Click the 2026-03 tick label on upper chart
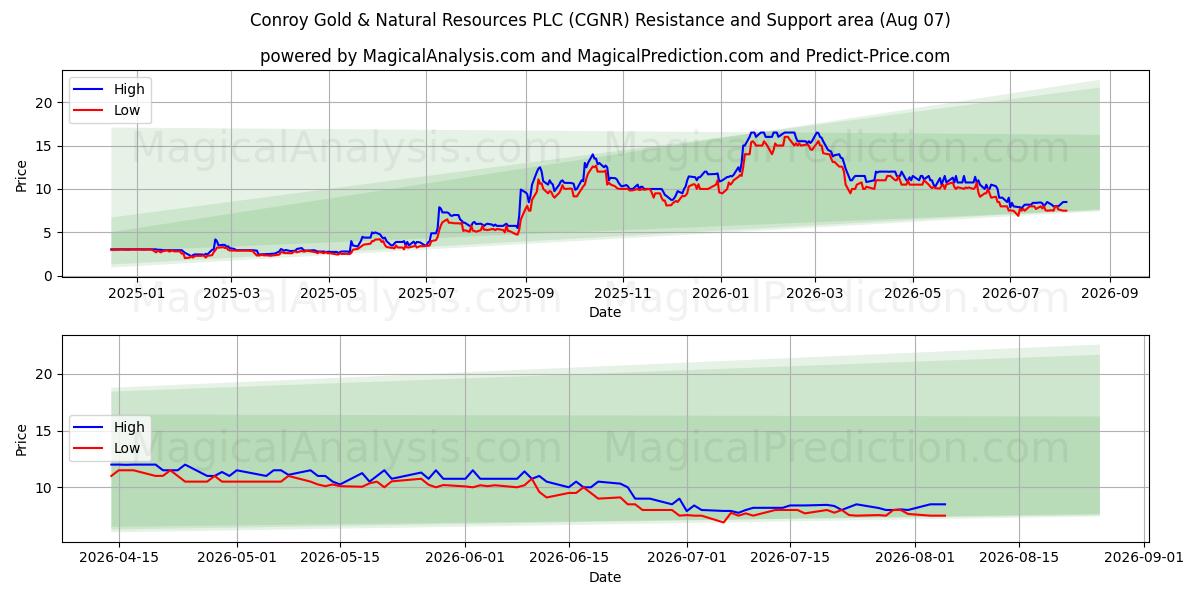Viewport: 1200px width, 600px height. pos(815,294)
